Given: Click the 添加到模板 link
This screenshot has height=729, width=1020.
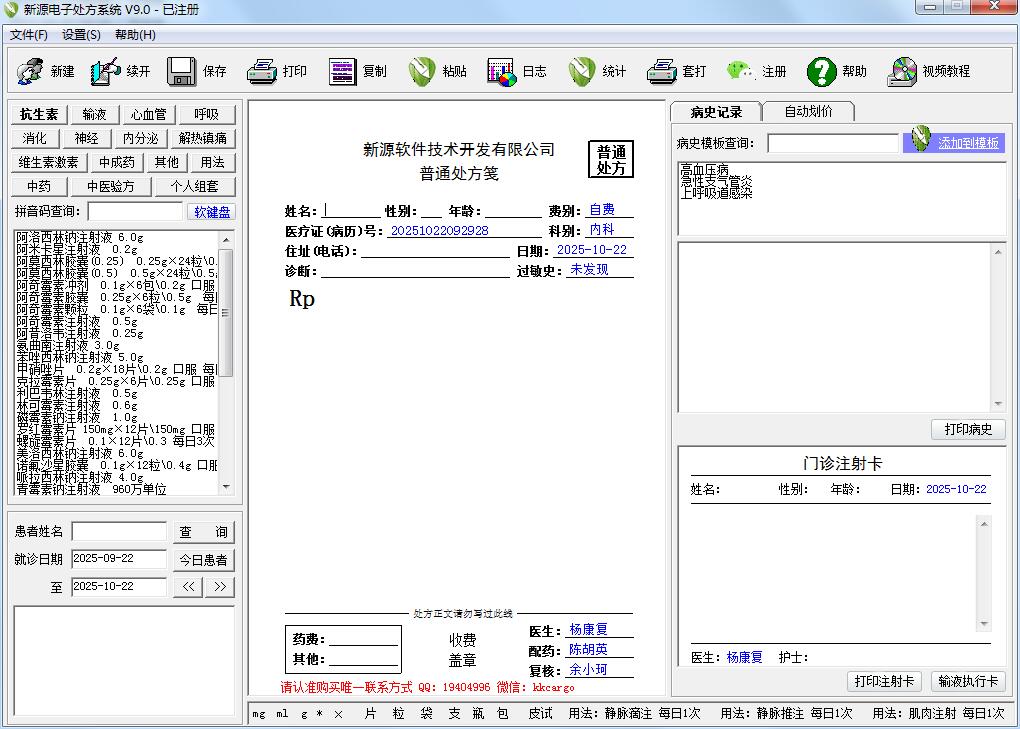Looking at the screenshot, I should click(967, 143).
